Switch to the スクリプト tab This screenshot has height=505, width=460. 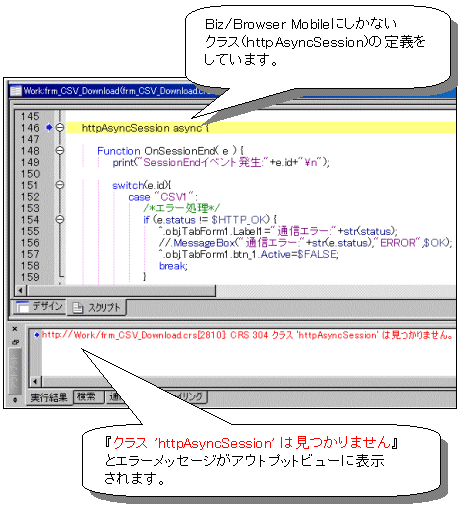[97, 307]
